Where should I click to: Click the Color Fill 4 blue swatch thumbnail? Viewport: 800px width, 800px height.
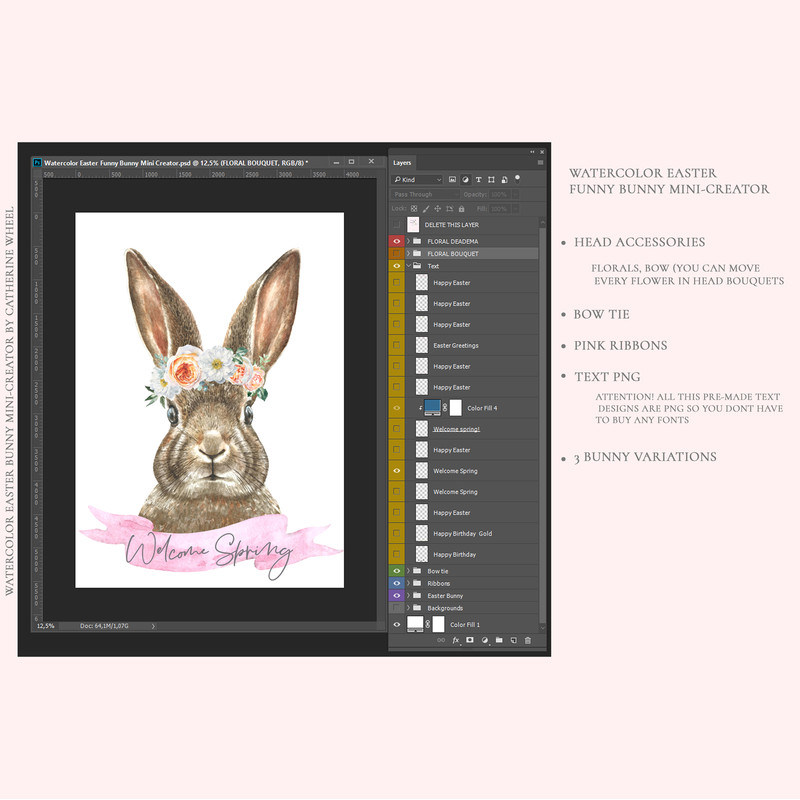(432, 407)
